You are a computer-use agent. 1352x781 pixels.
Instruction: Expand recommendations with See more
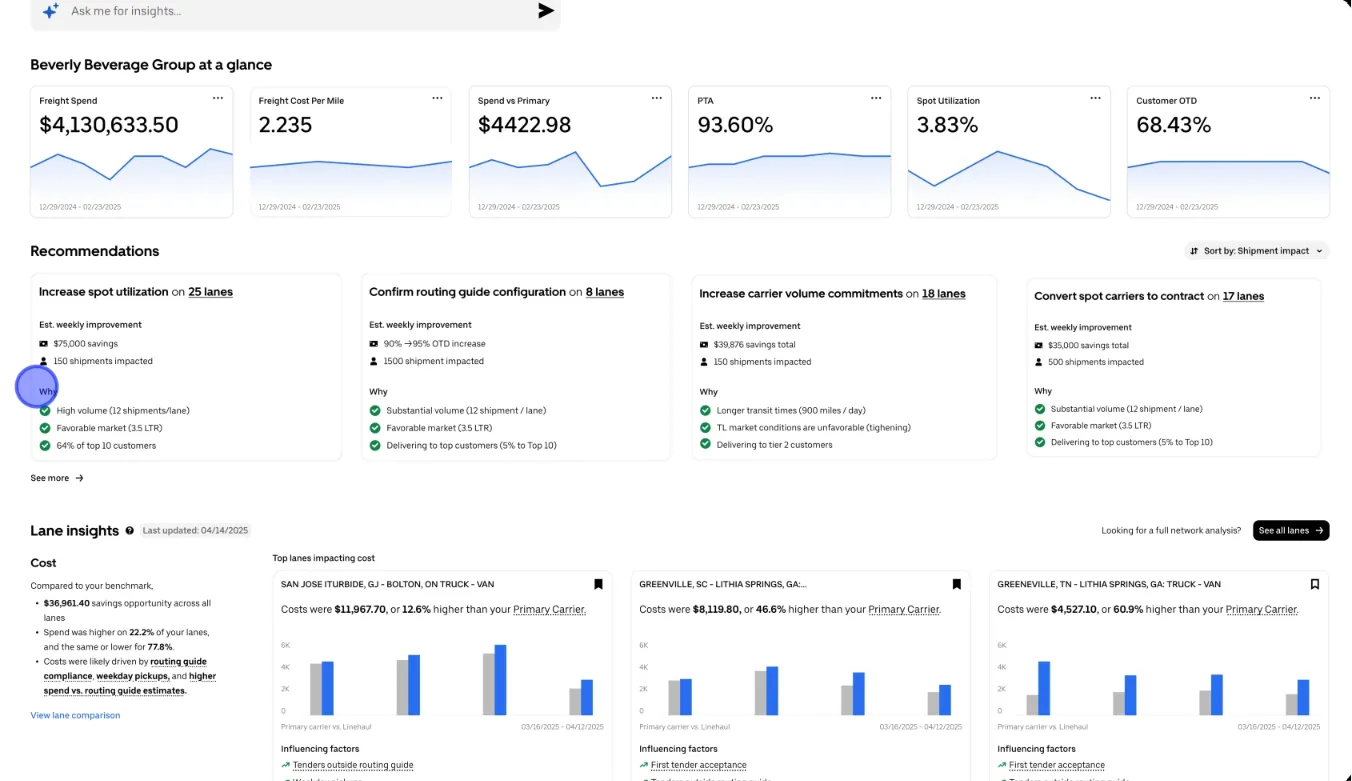point(57,478)
